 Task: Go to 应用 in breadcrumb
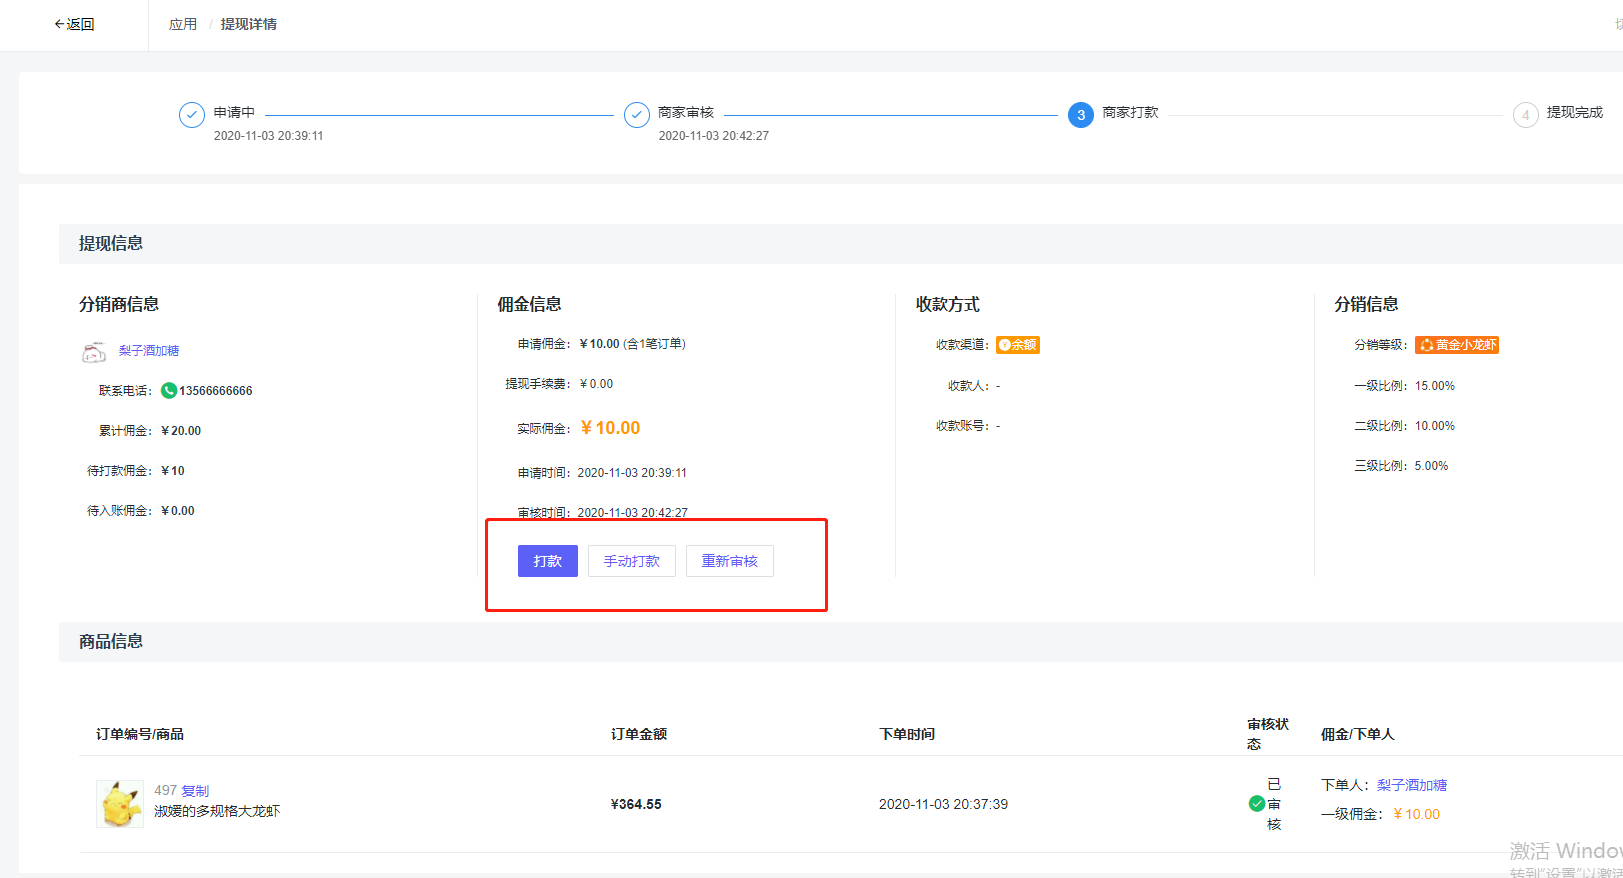pyautogui.click(x=182, y=24)
